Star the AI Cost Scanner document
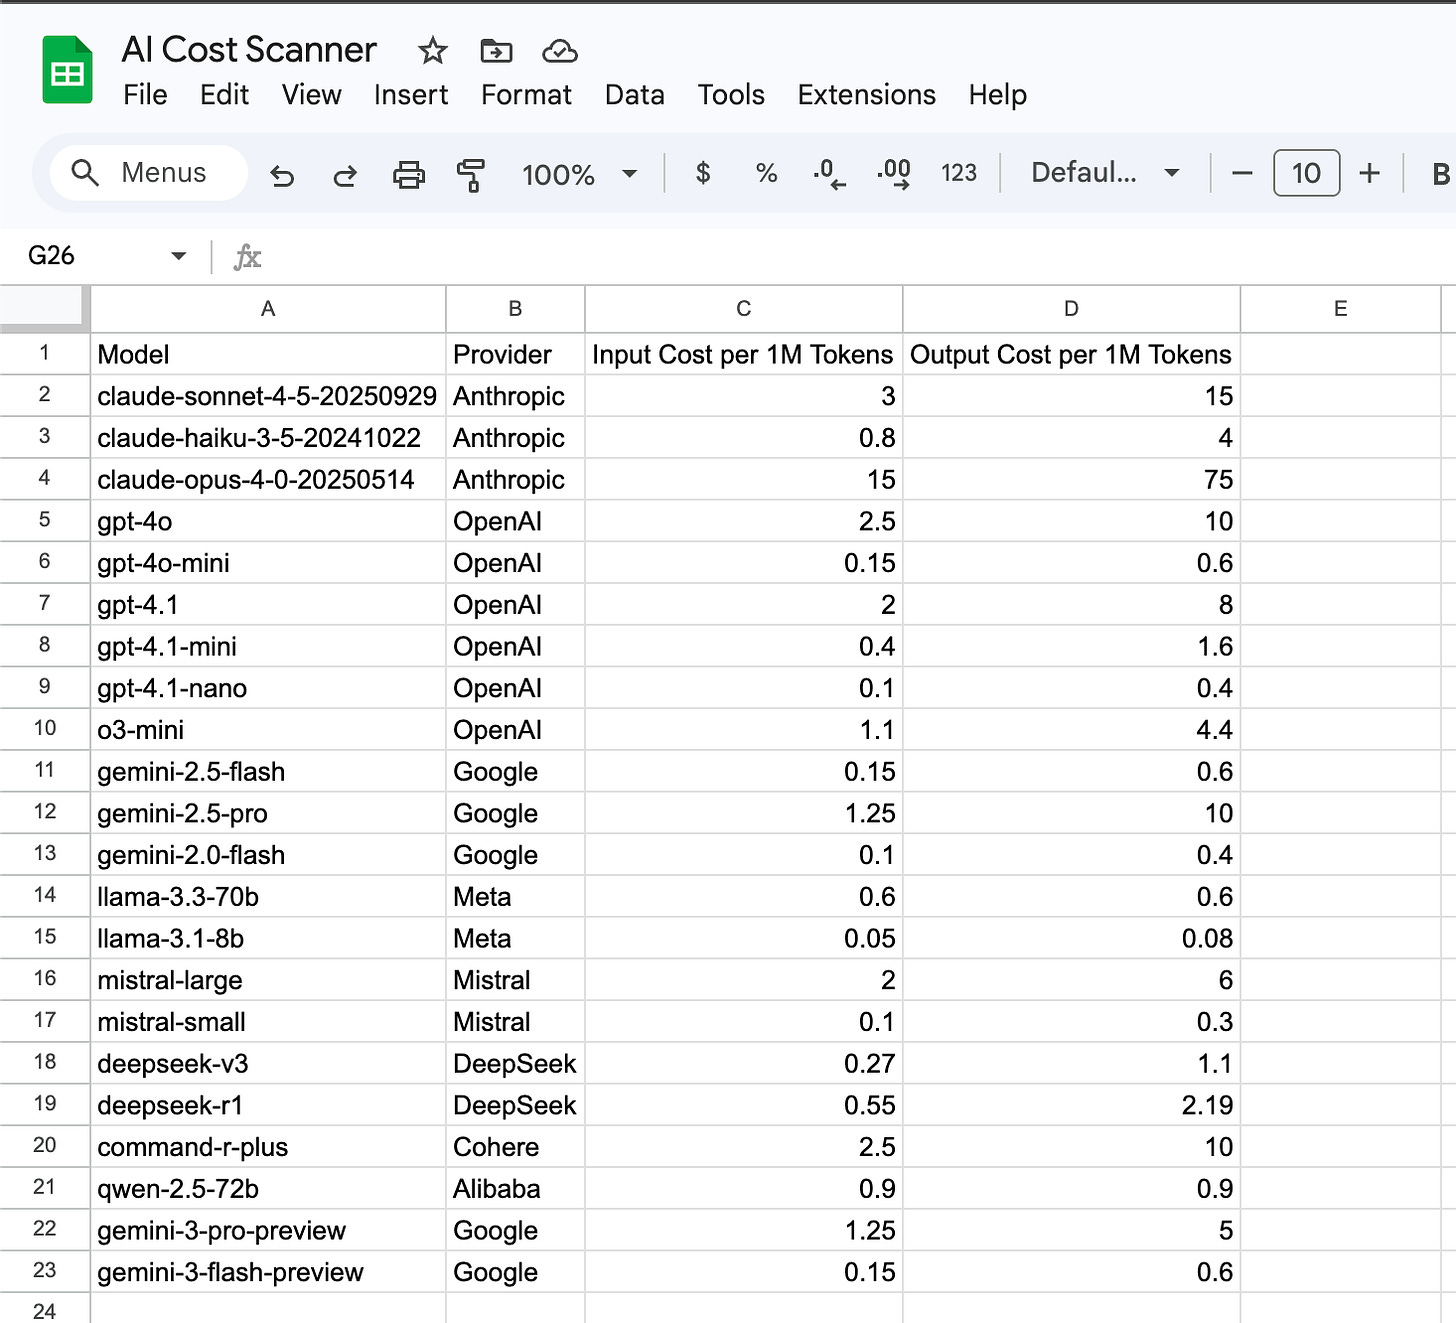The height and width of the screenshot is (1323, 1456). [x=433, y=50]
